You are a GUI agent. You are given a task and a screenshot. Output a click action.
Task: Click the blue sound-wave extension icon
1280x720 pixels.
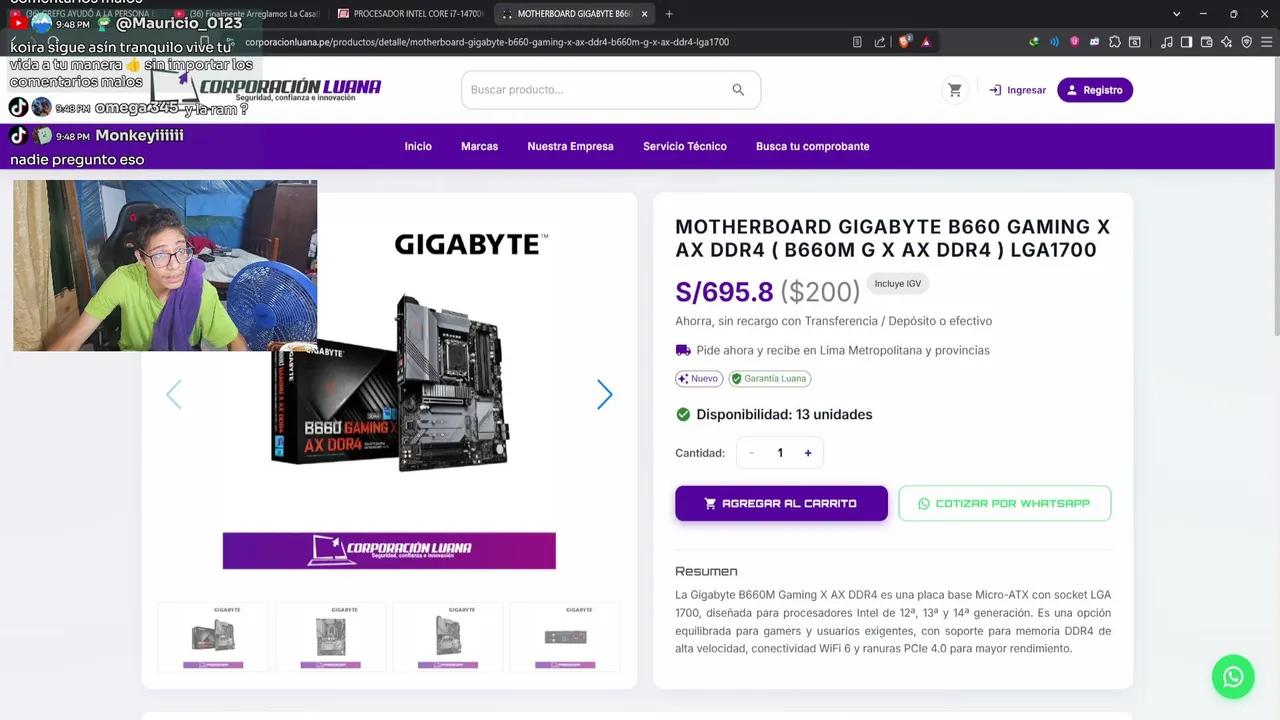click(x=1054, y=42)
